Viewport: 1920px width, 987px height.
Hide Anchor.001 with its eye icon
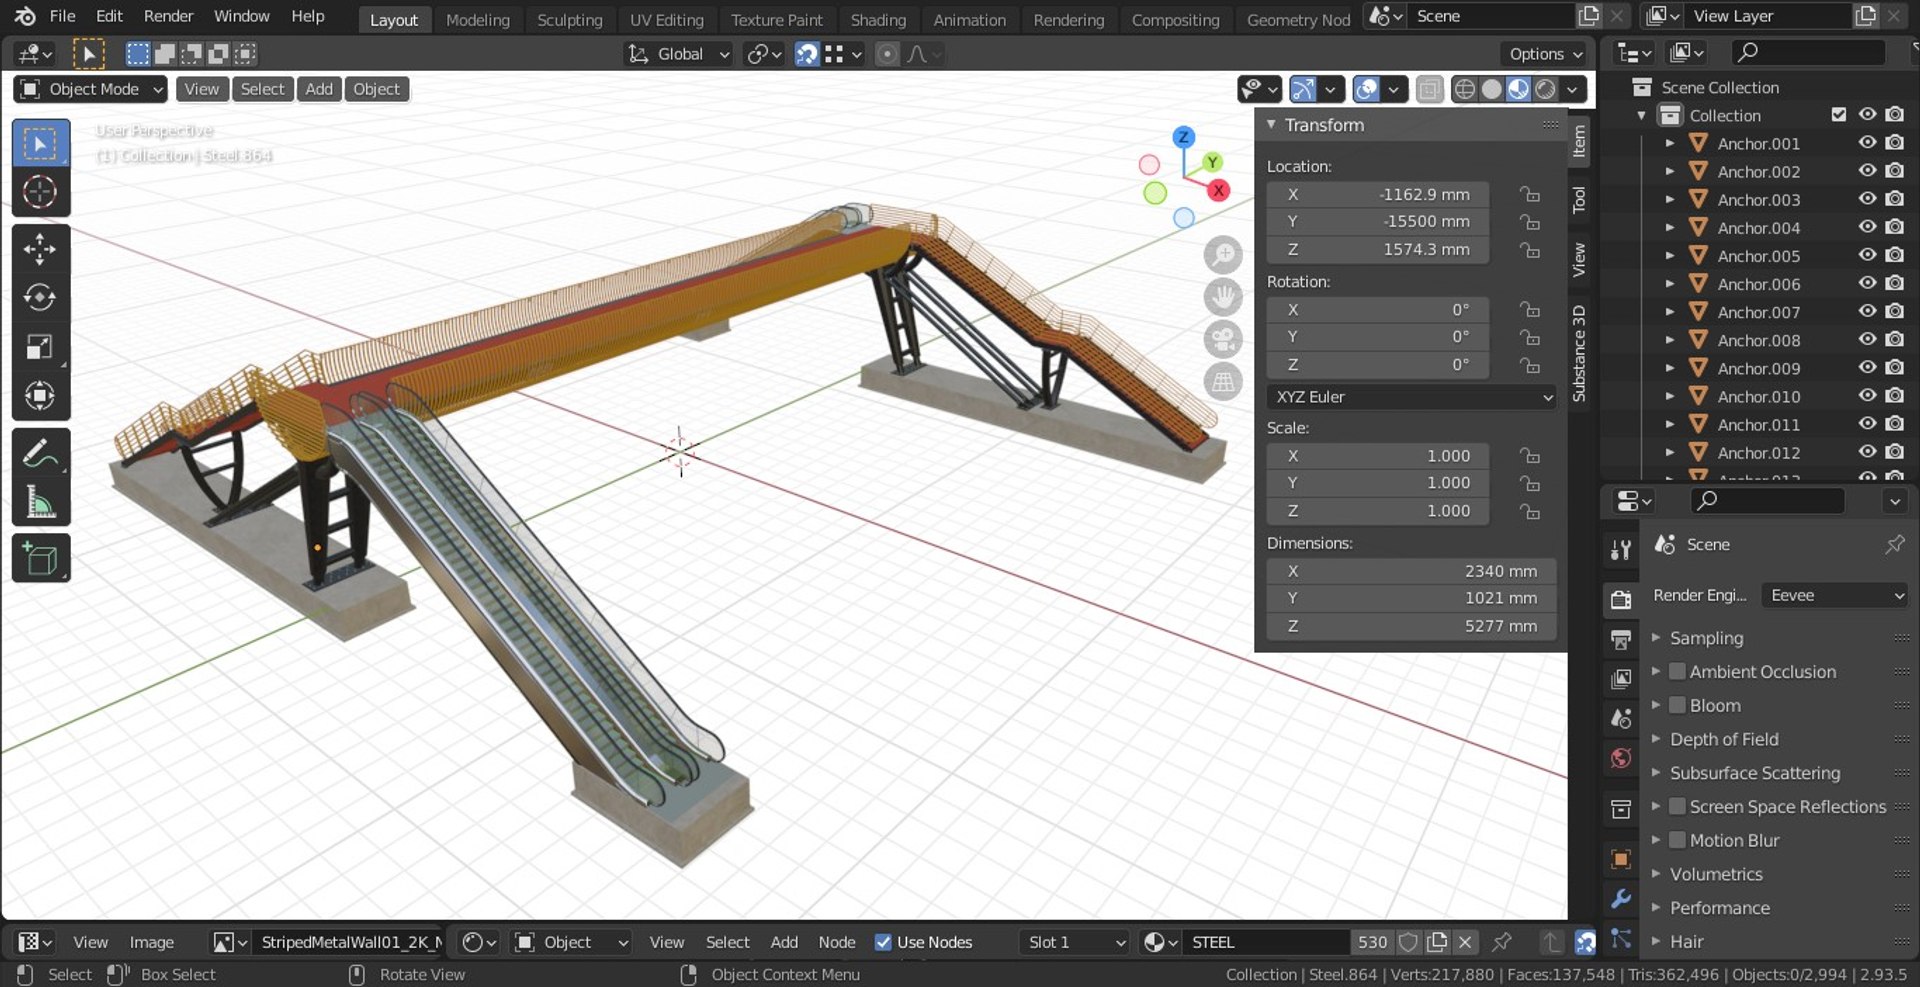[1867, 143]
